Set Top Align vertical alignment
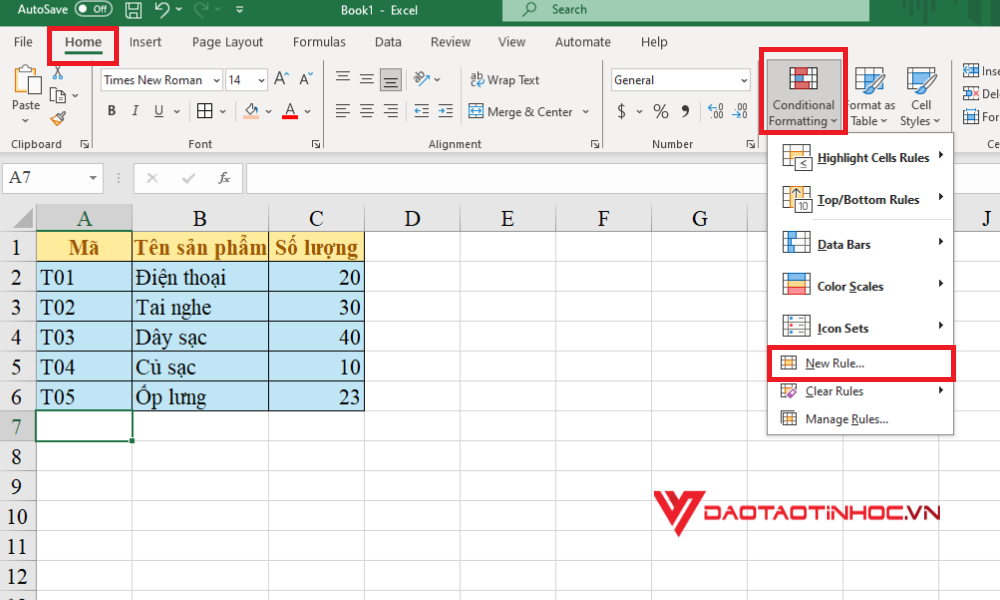 point(342,78)
